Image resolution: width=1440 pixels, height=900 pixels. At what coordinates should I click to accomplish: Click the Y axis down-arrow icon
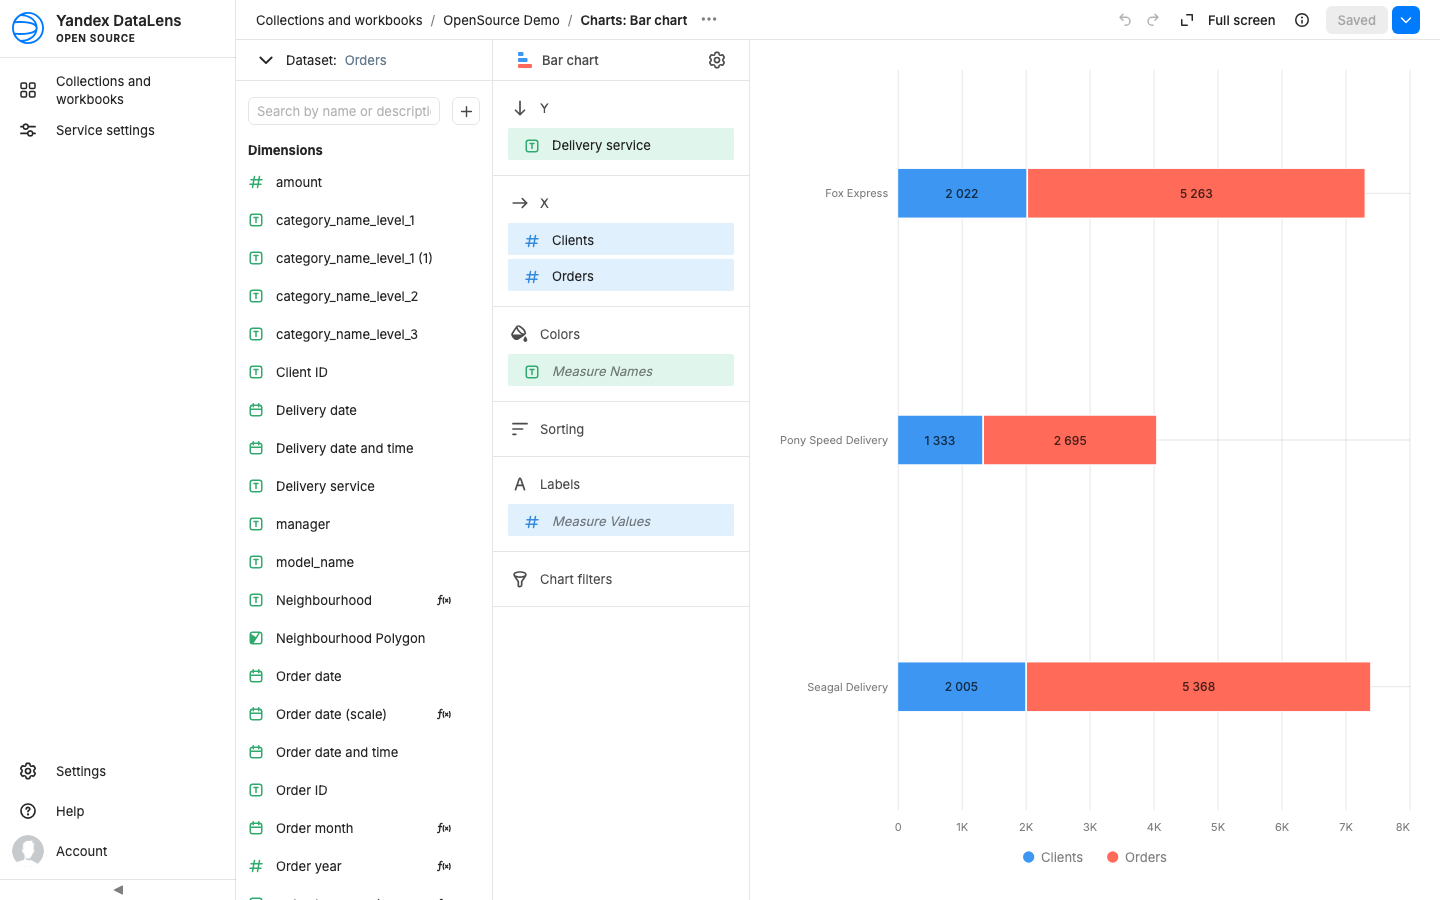(519, 108)
